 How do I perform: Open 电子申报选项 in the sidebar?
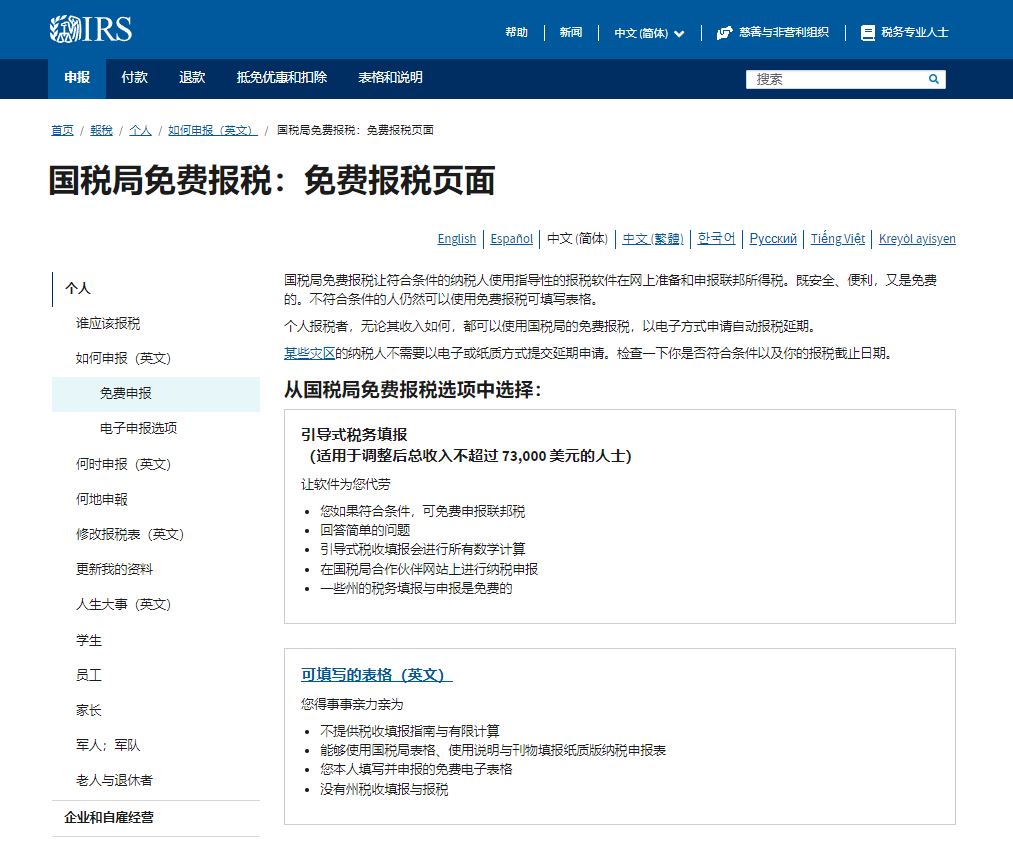(138, 428)
